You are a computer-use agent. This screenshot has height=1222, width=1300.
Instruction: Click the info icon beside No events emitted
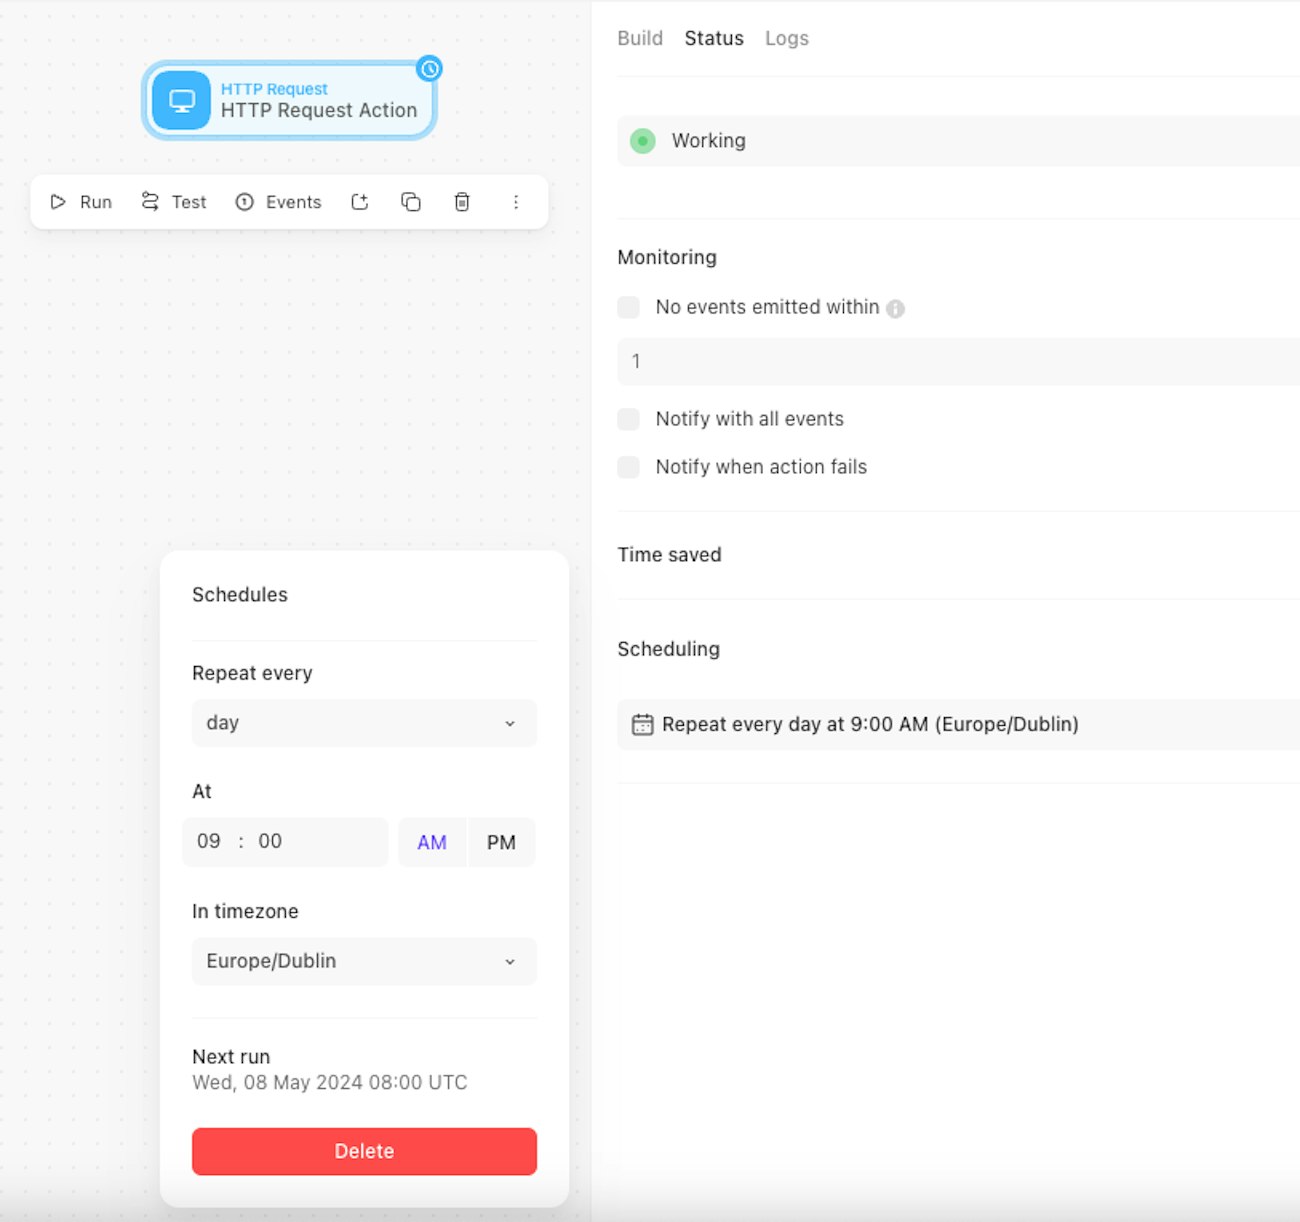coord(896,309)
